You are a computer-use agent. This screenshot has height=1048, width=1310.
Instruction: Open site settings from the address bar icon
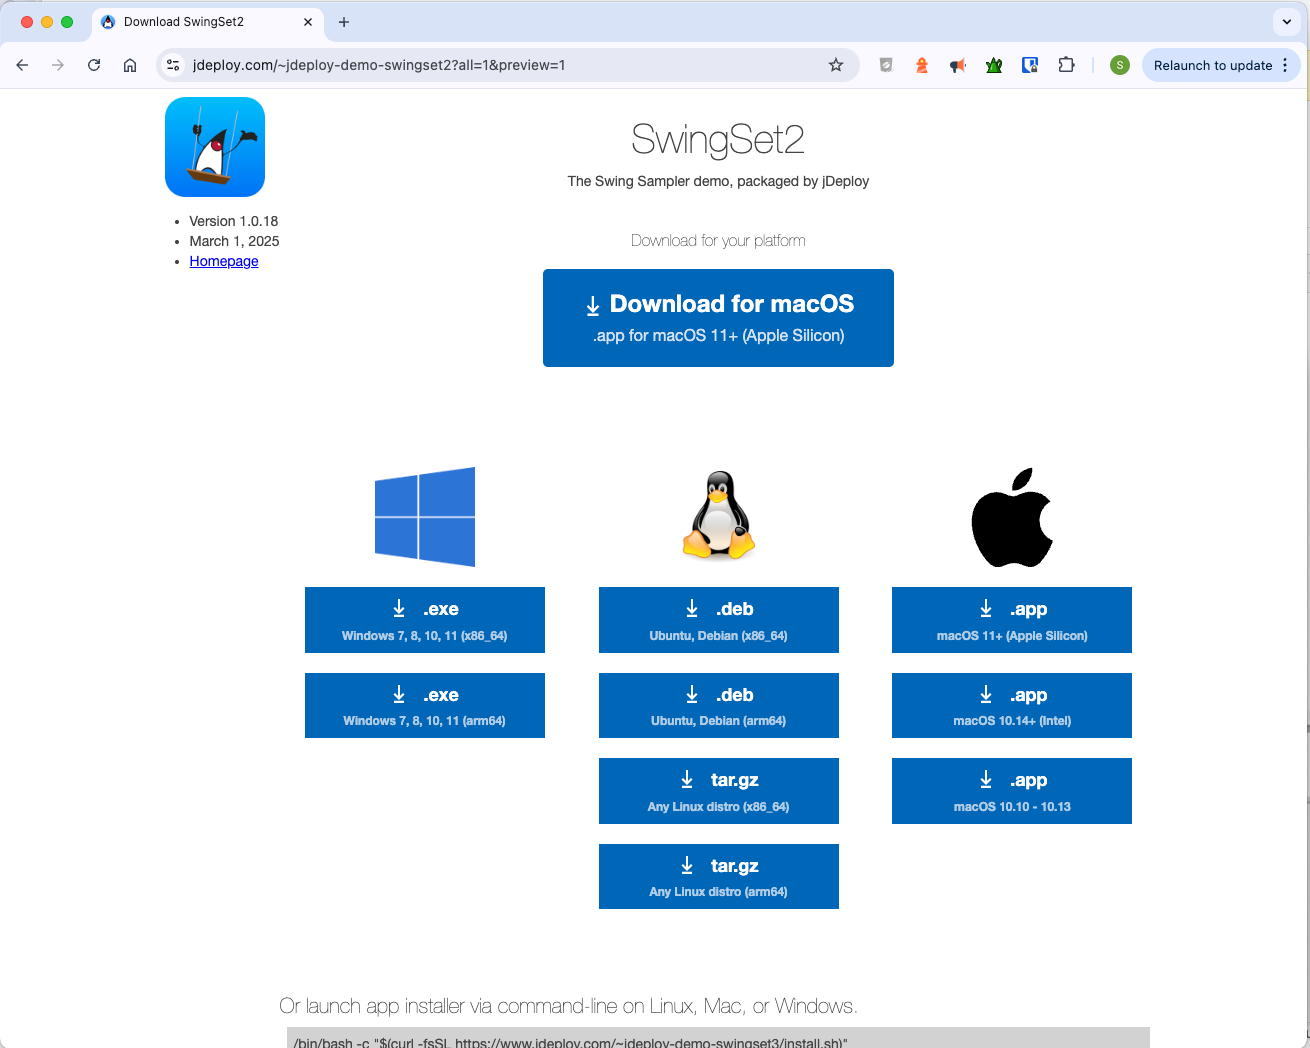coord(173,64)
